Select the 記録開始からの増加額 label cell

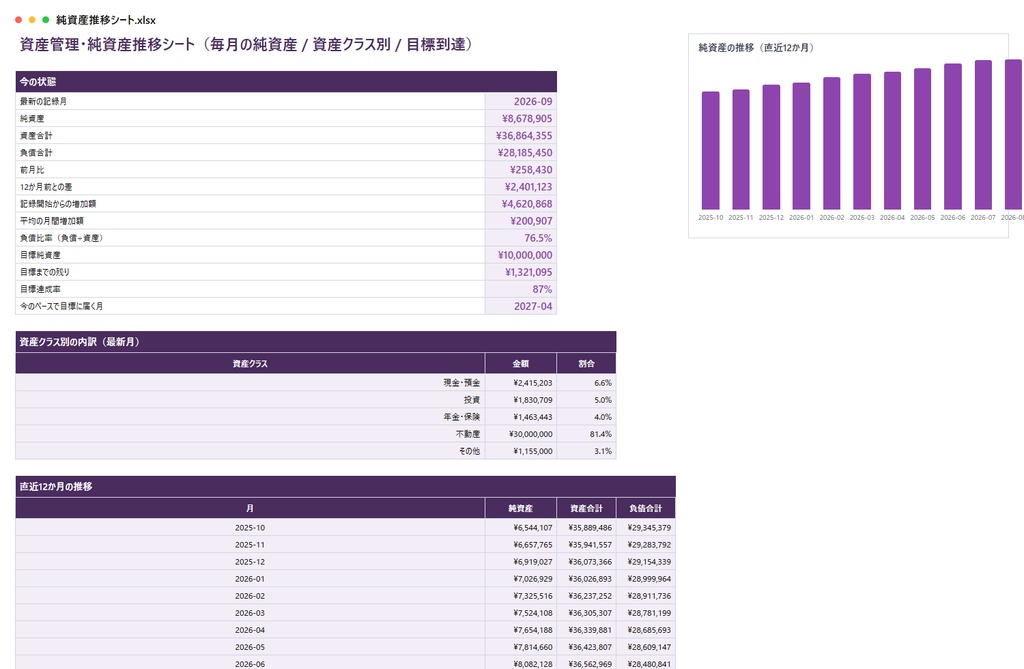[250, 204]
